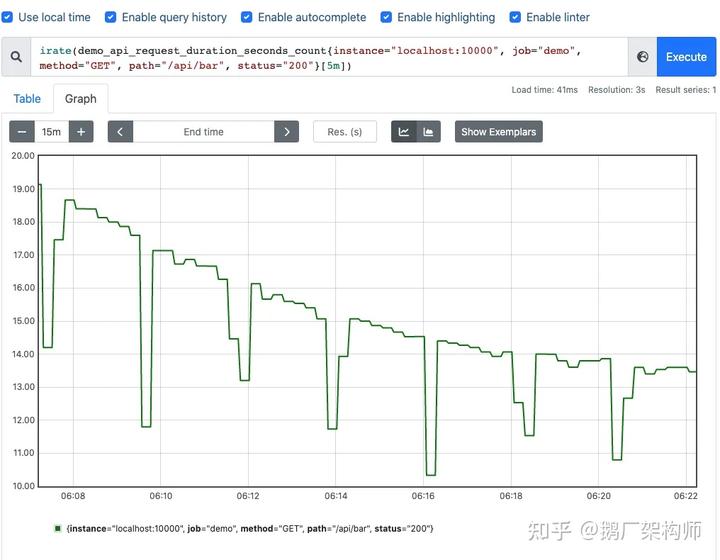Go to the next end time with right arrow

click(x=287, y=132)
